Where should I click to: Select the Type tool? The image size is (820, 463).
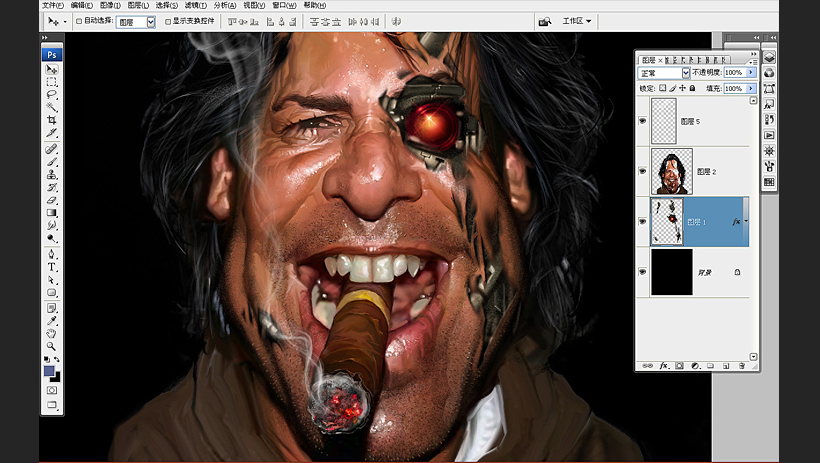(x=52, y=267)
